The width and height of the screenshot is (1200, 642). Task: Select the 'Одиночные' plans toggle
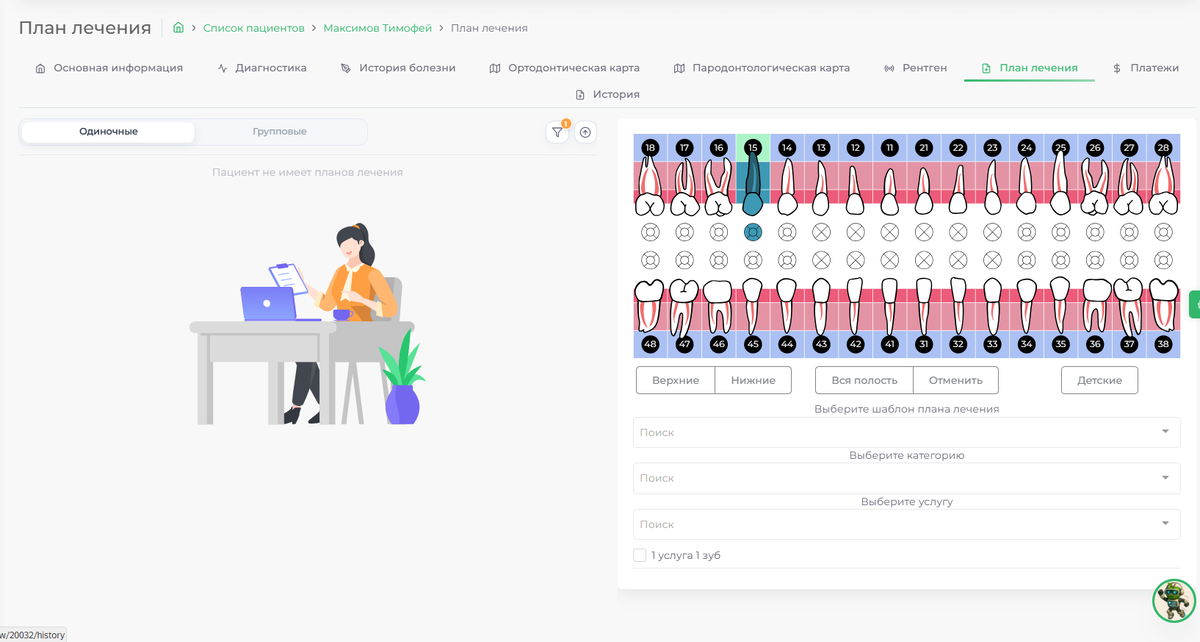click(109, 132)
